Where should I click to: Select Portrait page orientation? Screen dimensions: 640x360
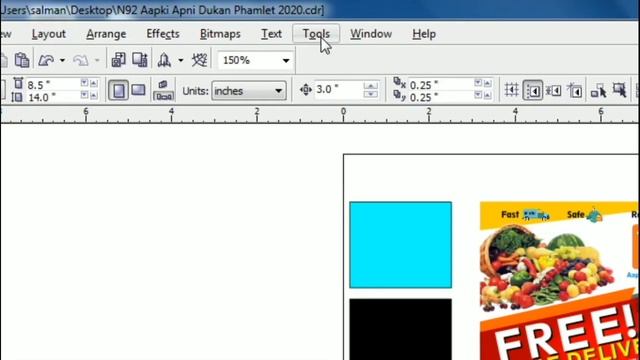click(118, 90)
